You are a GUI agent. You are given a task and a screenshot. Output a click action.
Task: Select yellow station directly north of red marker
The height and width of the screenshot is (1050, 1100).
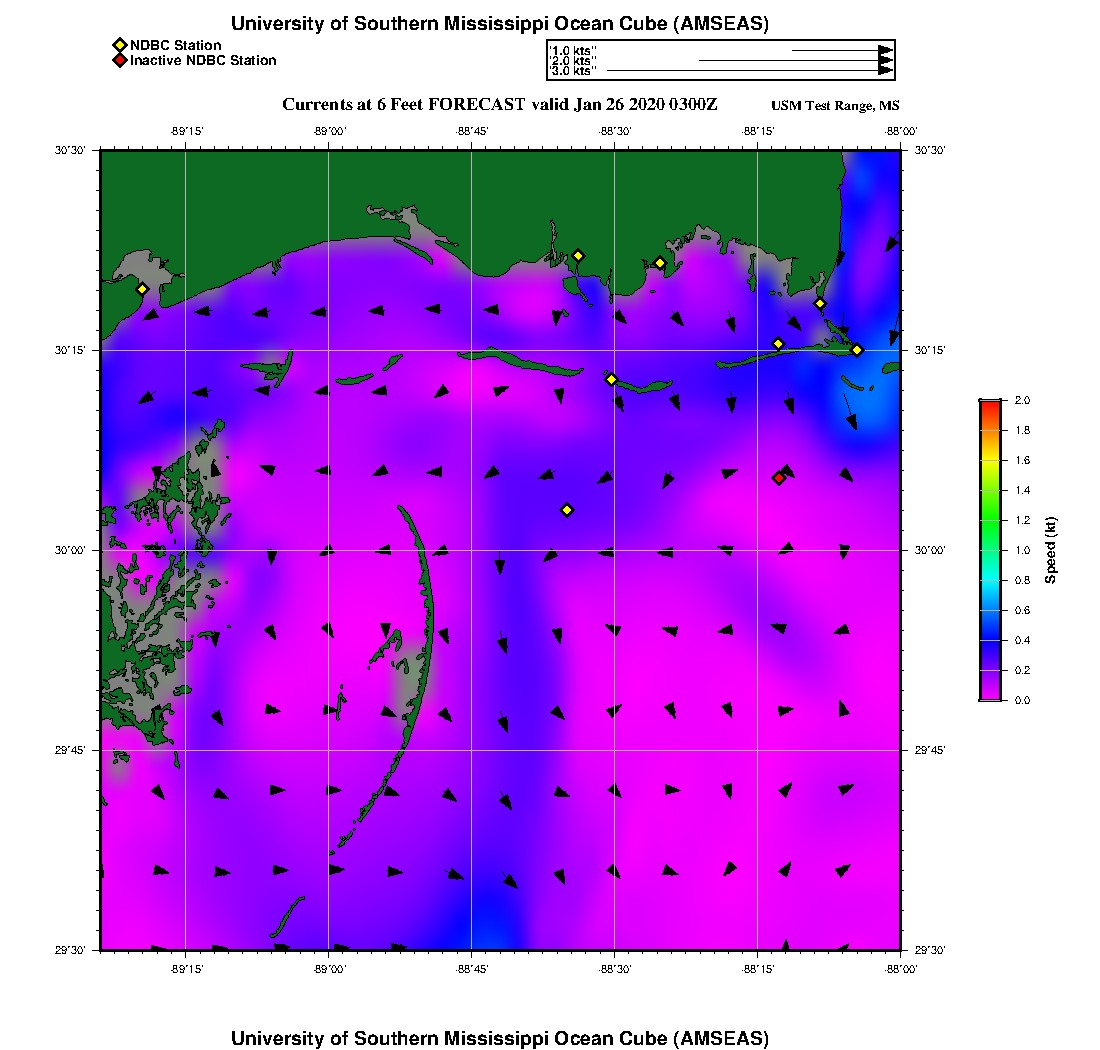pos(778,344)
